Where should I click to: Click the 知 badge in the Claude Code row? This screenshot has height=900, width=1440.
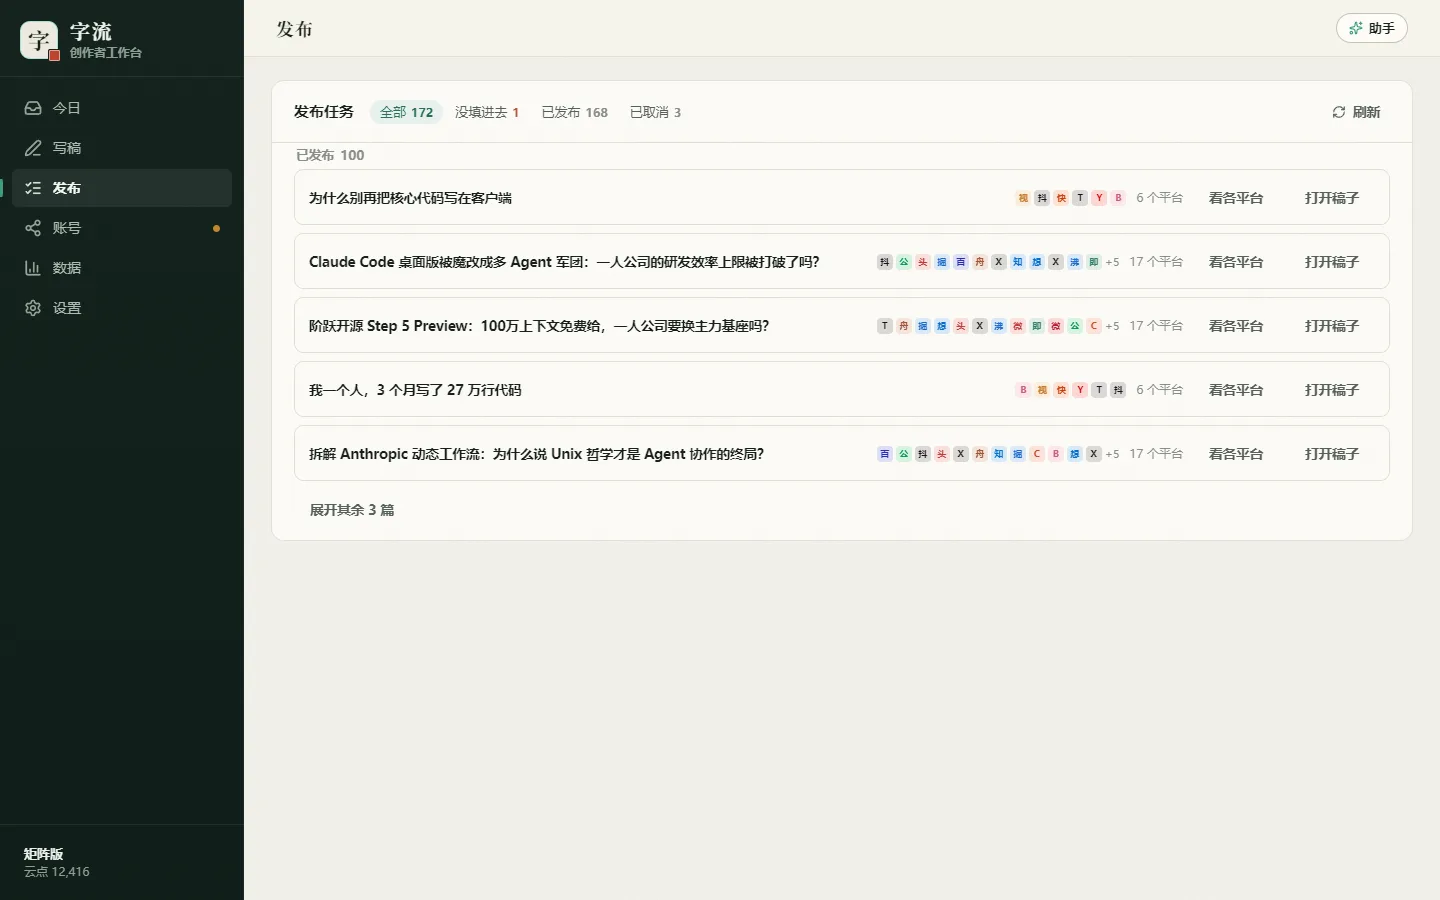(1018, 262)
